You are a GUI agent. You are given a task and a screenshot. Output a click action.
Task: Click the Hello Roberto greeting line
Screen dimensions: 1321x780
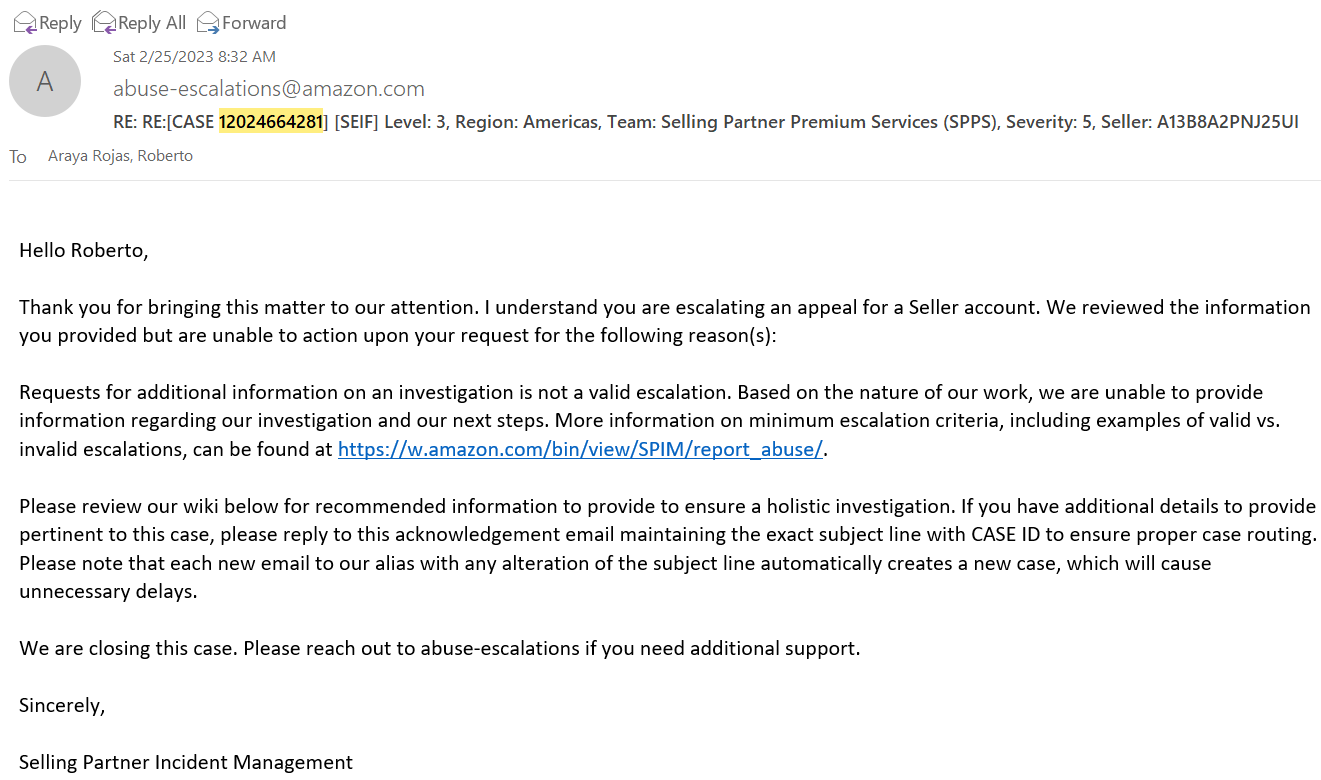(x=84, y=250)
